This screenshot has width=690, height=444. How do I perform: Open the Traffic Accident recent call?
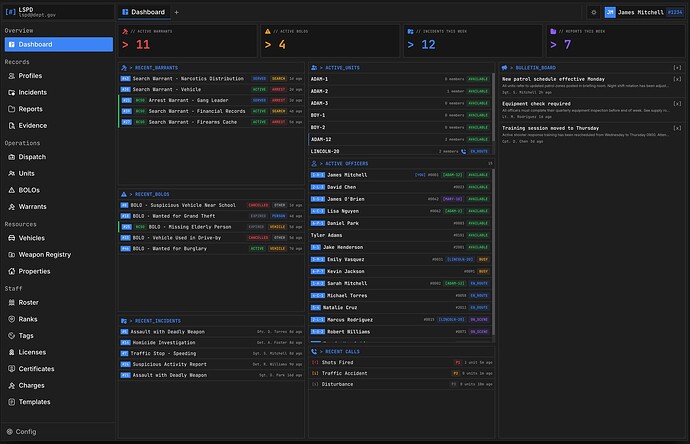(401, 374)
